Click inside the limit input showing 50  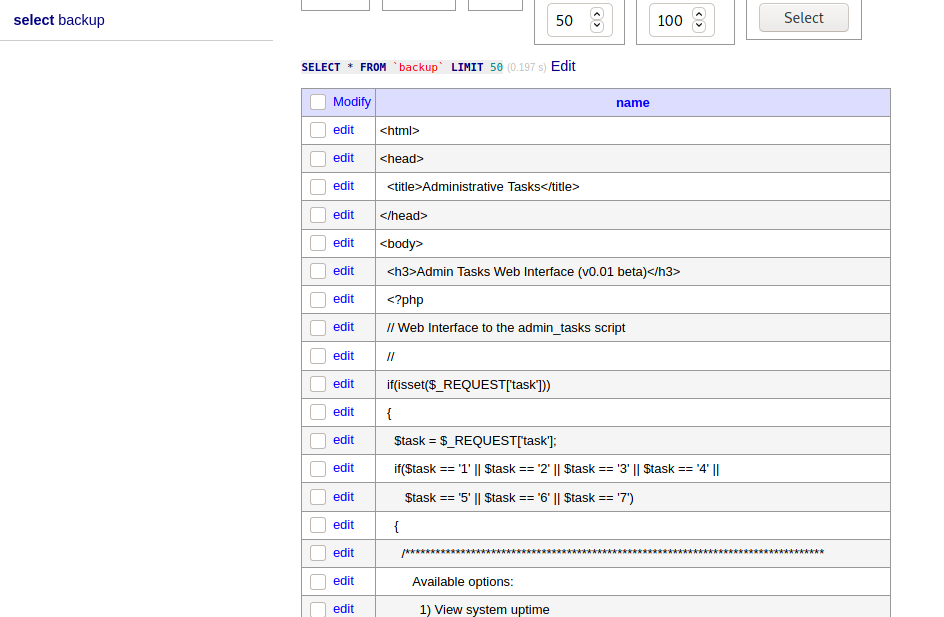(x=566, y=20)
